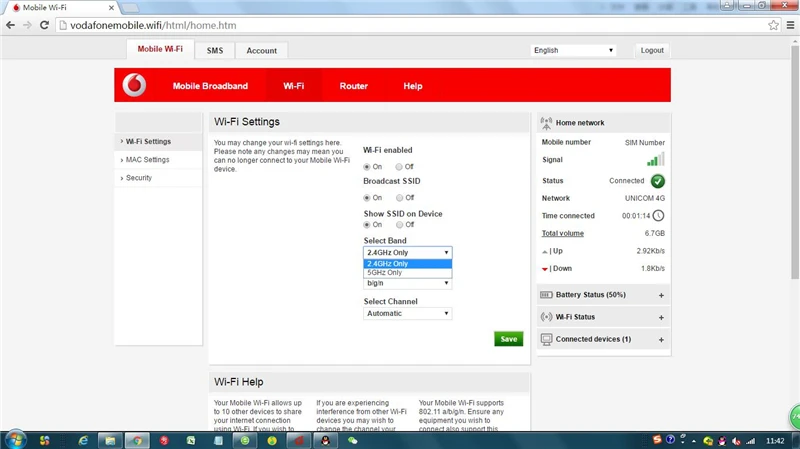Choose 2.4GHz Only from the band list

[x=407, y=264]
